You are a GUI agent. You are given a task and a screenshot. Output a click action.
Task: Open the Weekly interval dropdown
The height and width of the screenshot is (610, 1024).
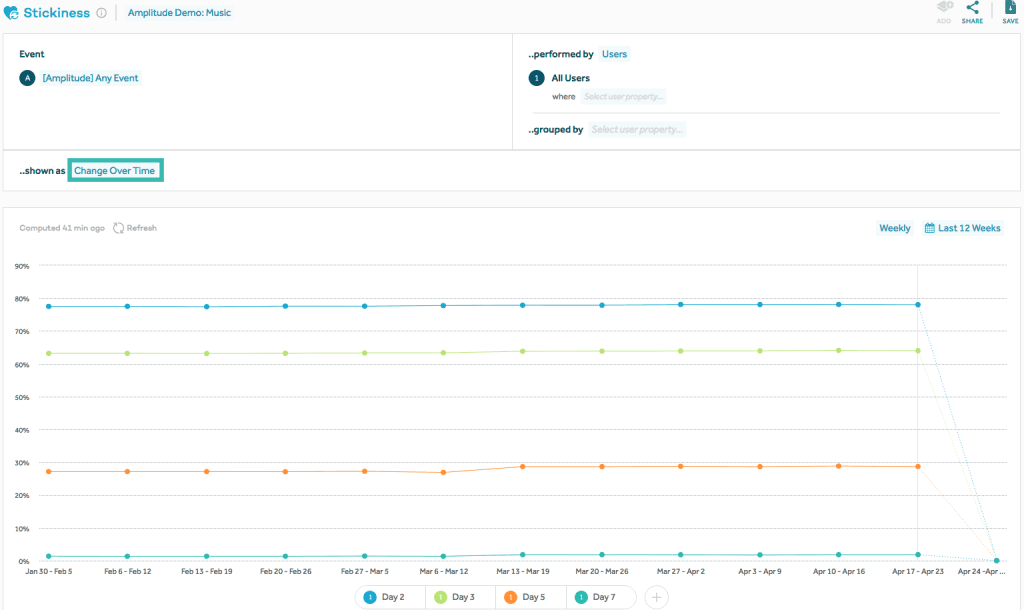tap(894, 228)
